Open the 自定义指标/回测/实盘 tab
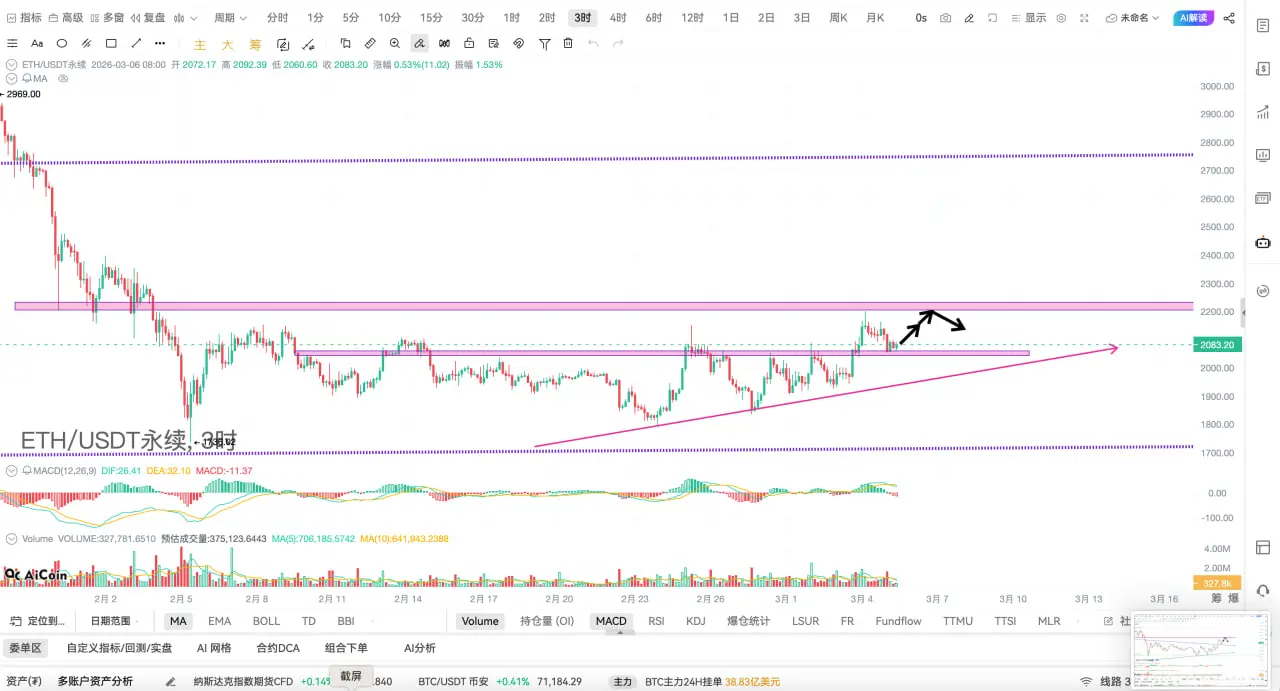The height and width of the screenshot is (691, 1280). click(119, 648)
